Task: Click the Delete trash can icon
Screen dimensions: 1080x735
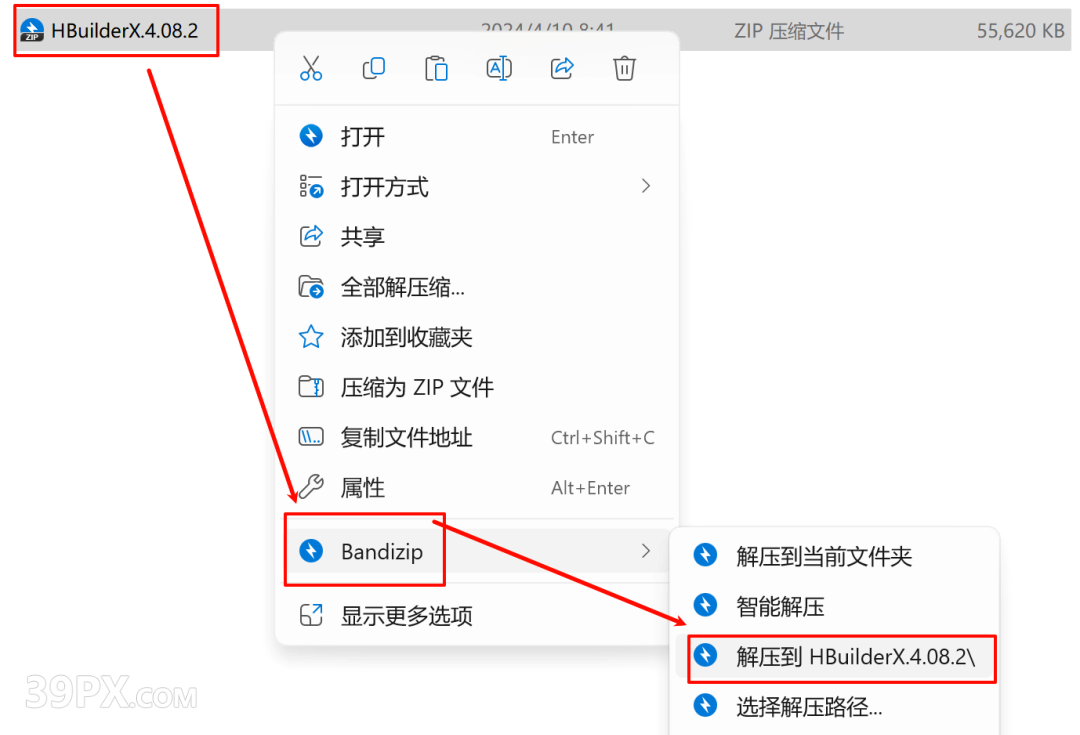Action: pos(625,68)
